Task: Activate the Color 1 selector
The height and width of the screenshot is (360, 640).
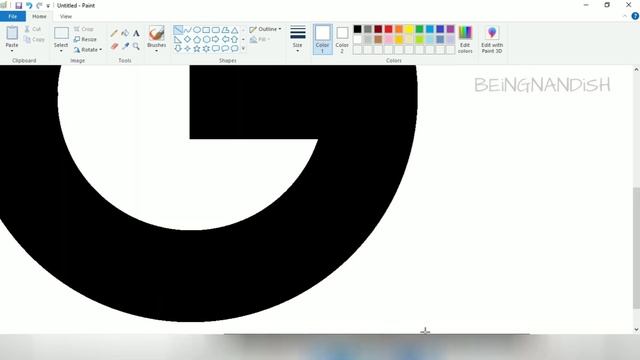Action: click(322, 39)
